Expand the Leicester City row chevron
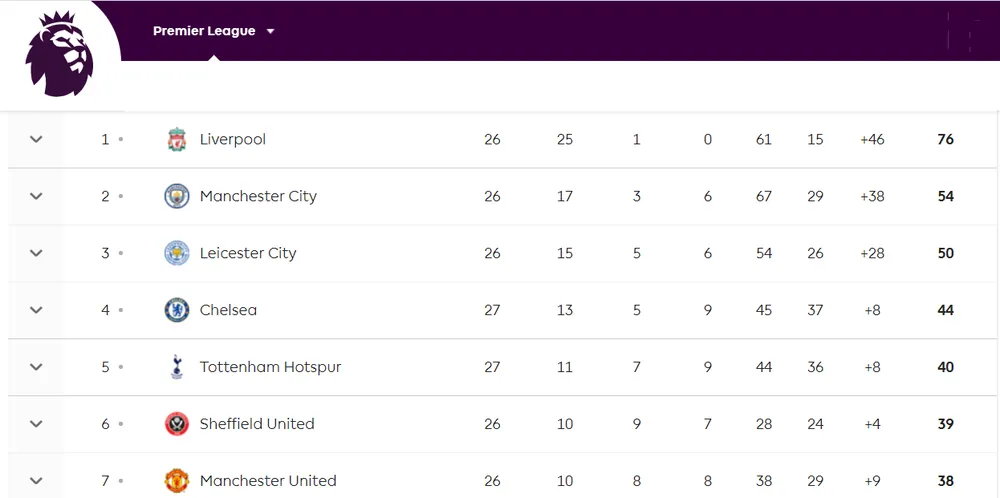The width and height of the screenshot is (1000, 498). point(36,254)
